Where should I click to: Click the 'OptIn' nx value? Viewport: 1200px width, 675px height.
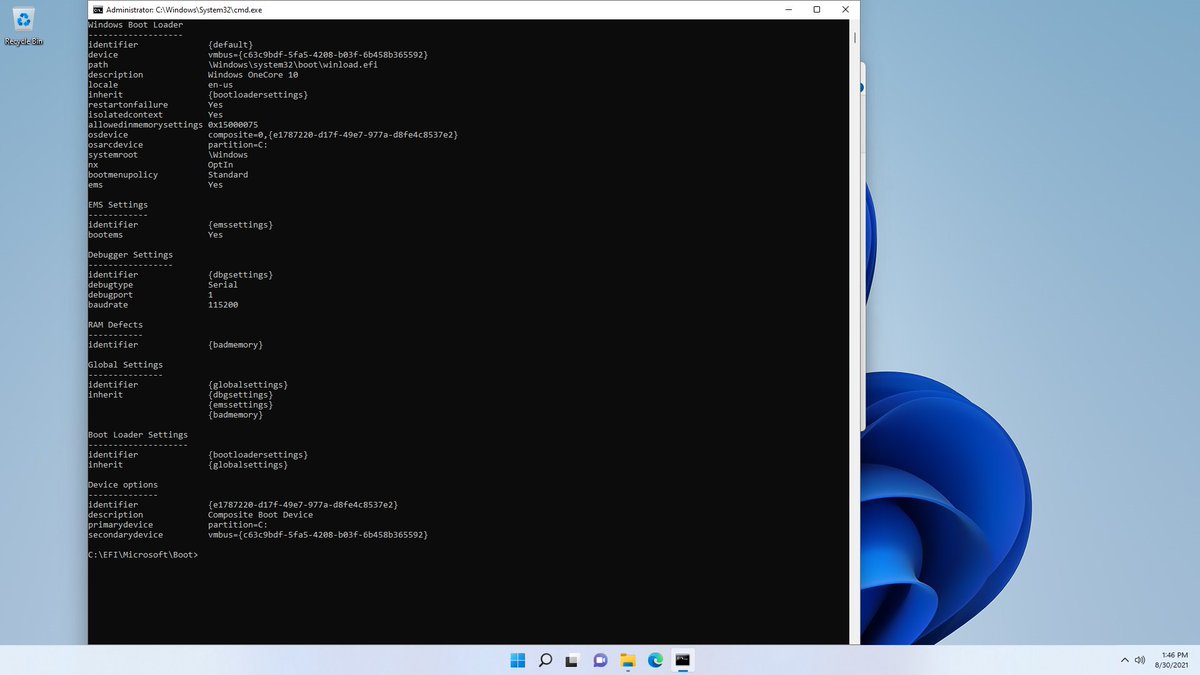220,164
